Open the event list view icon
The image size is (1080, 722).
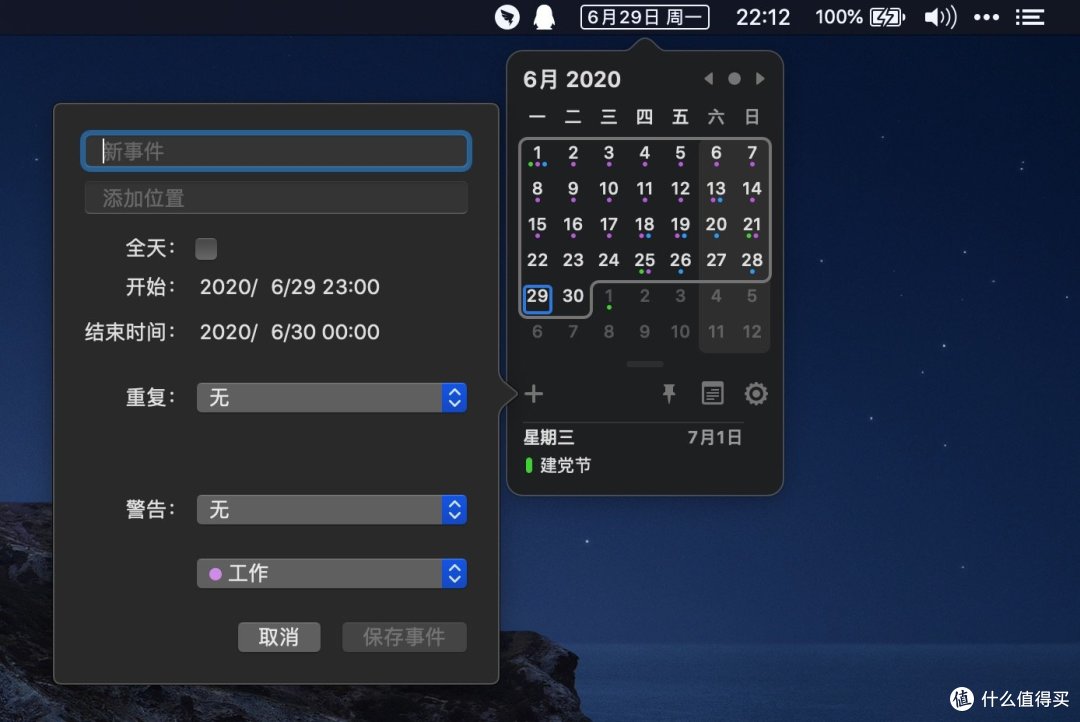click(x=712, y=393)
